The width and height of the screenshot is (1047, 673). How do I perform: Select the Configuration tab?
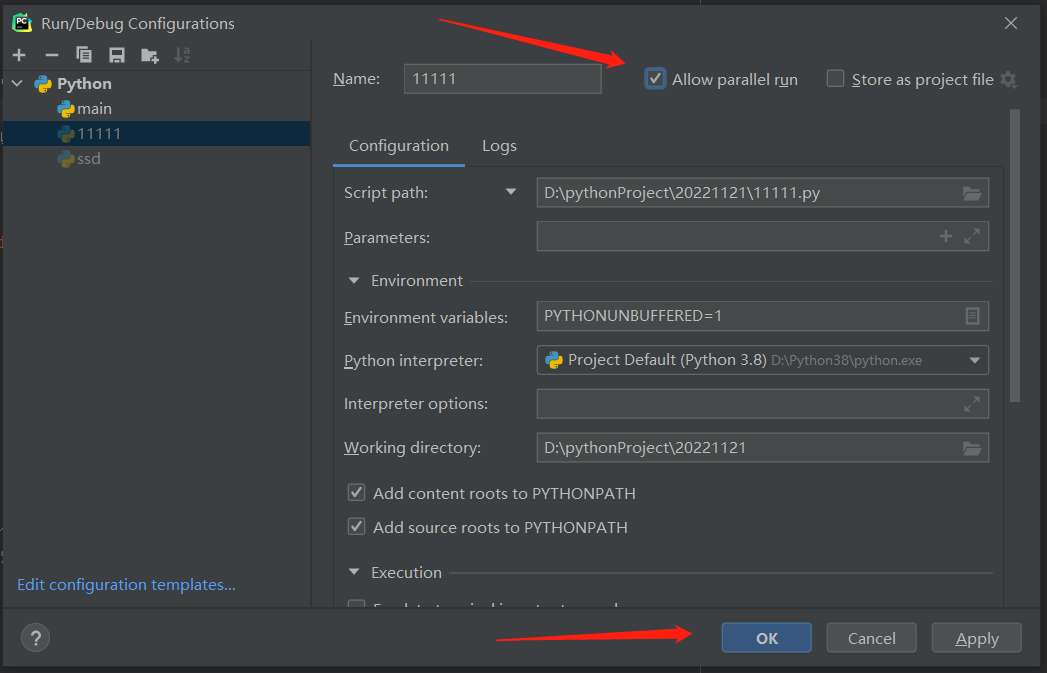[399, 146]
